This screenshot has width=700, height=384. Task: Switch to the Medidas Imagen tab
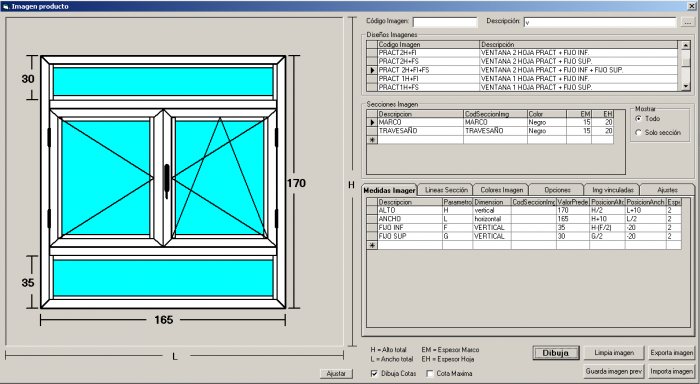coord(389,190)
